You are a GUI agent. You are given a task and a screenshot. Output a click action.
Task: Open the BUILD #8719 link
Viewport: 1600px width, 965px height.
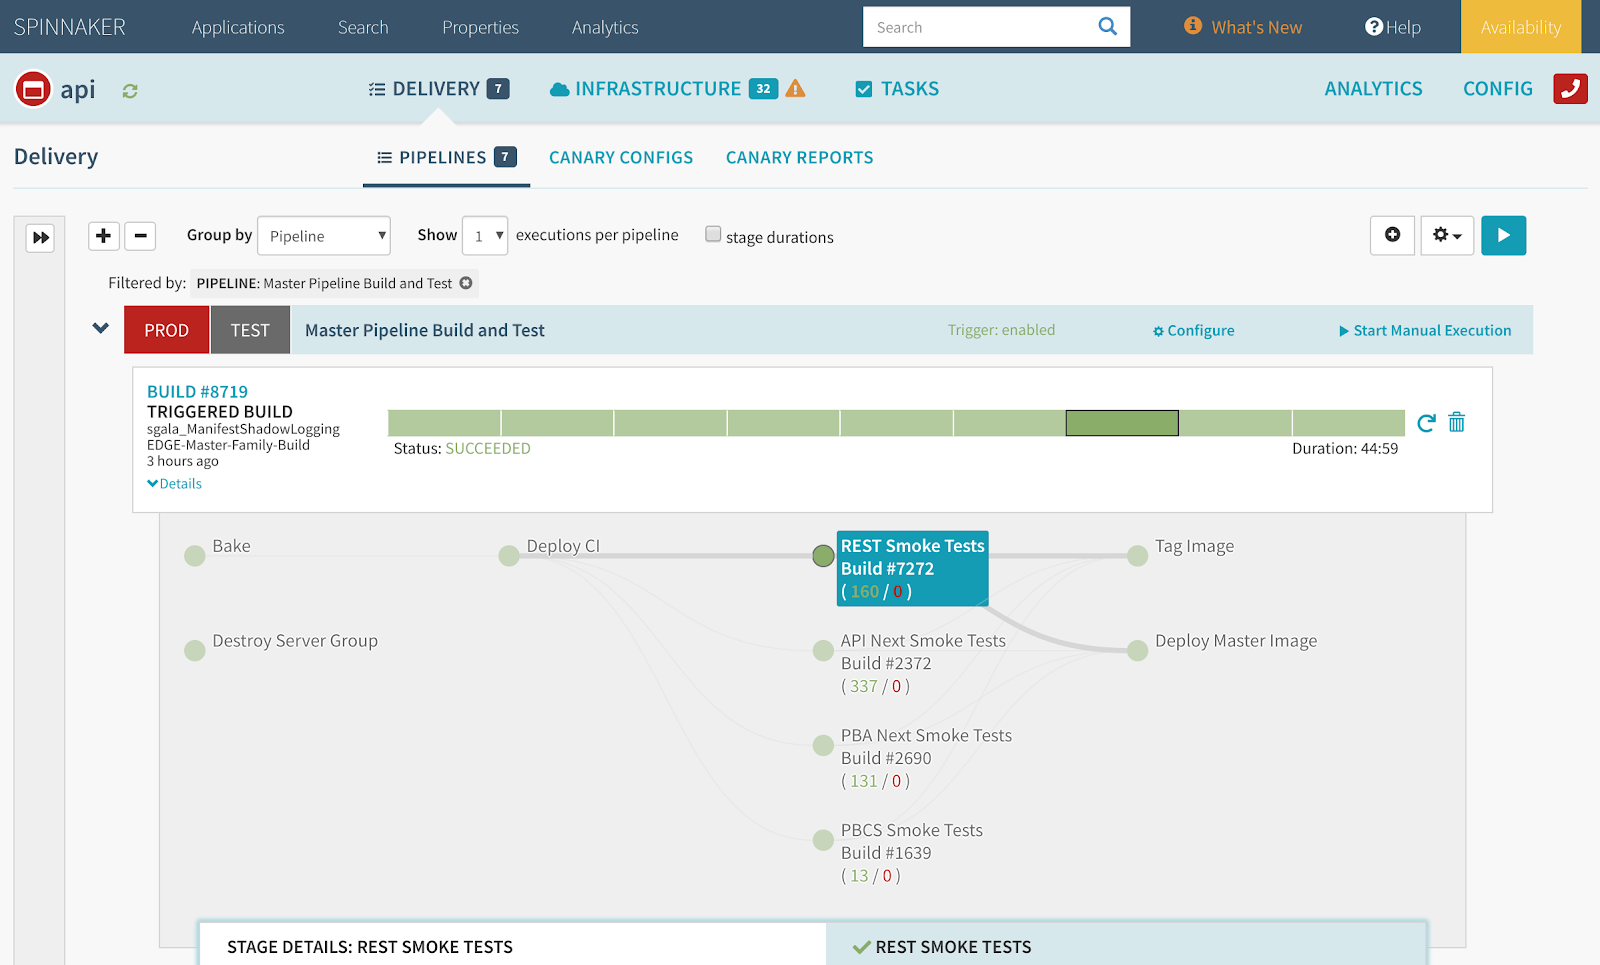197,392
